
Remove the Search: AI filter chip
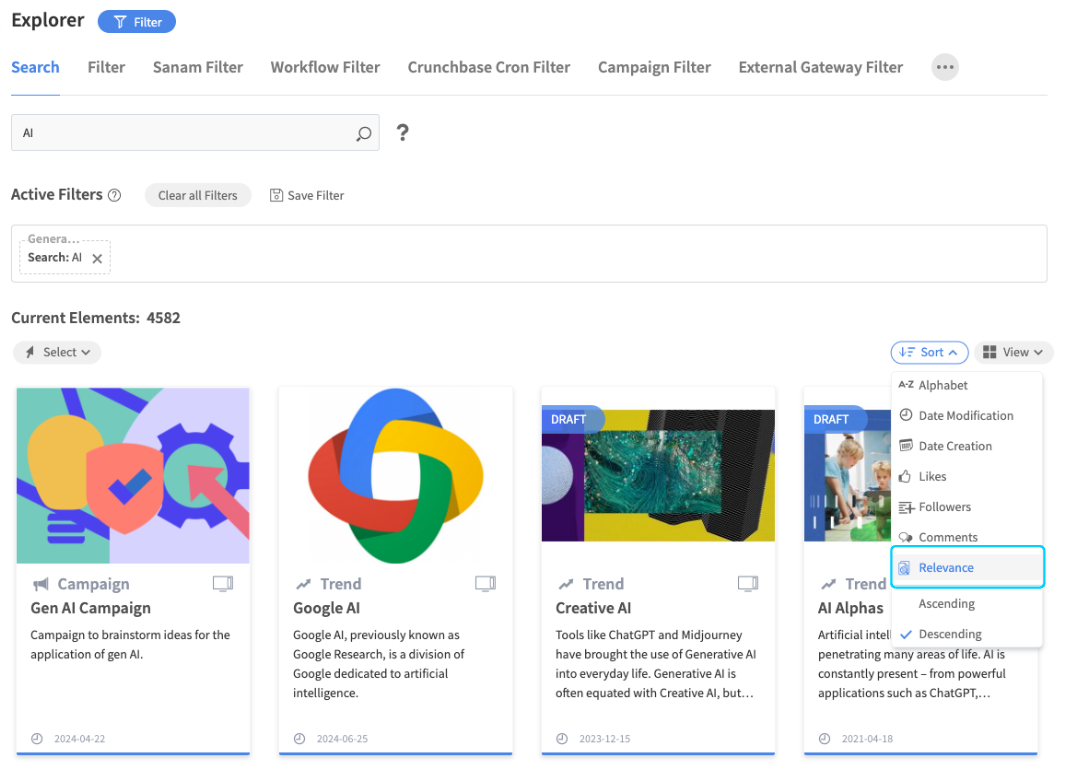pyautogui.click(x=97, y=258)
